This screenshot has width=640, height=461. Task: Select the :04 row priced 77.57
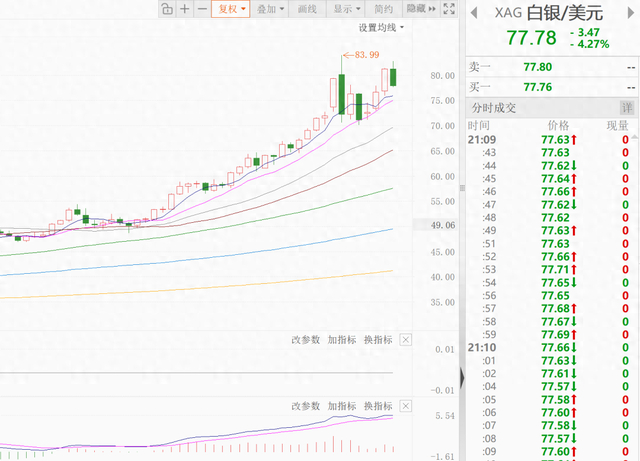[549, 386]
